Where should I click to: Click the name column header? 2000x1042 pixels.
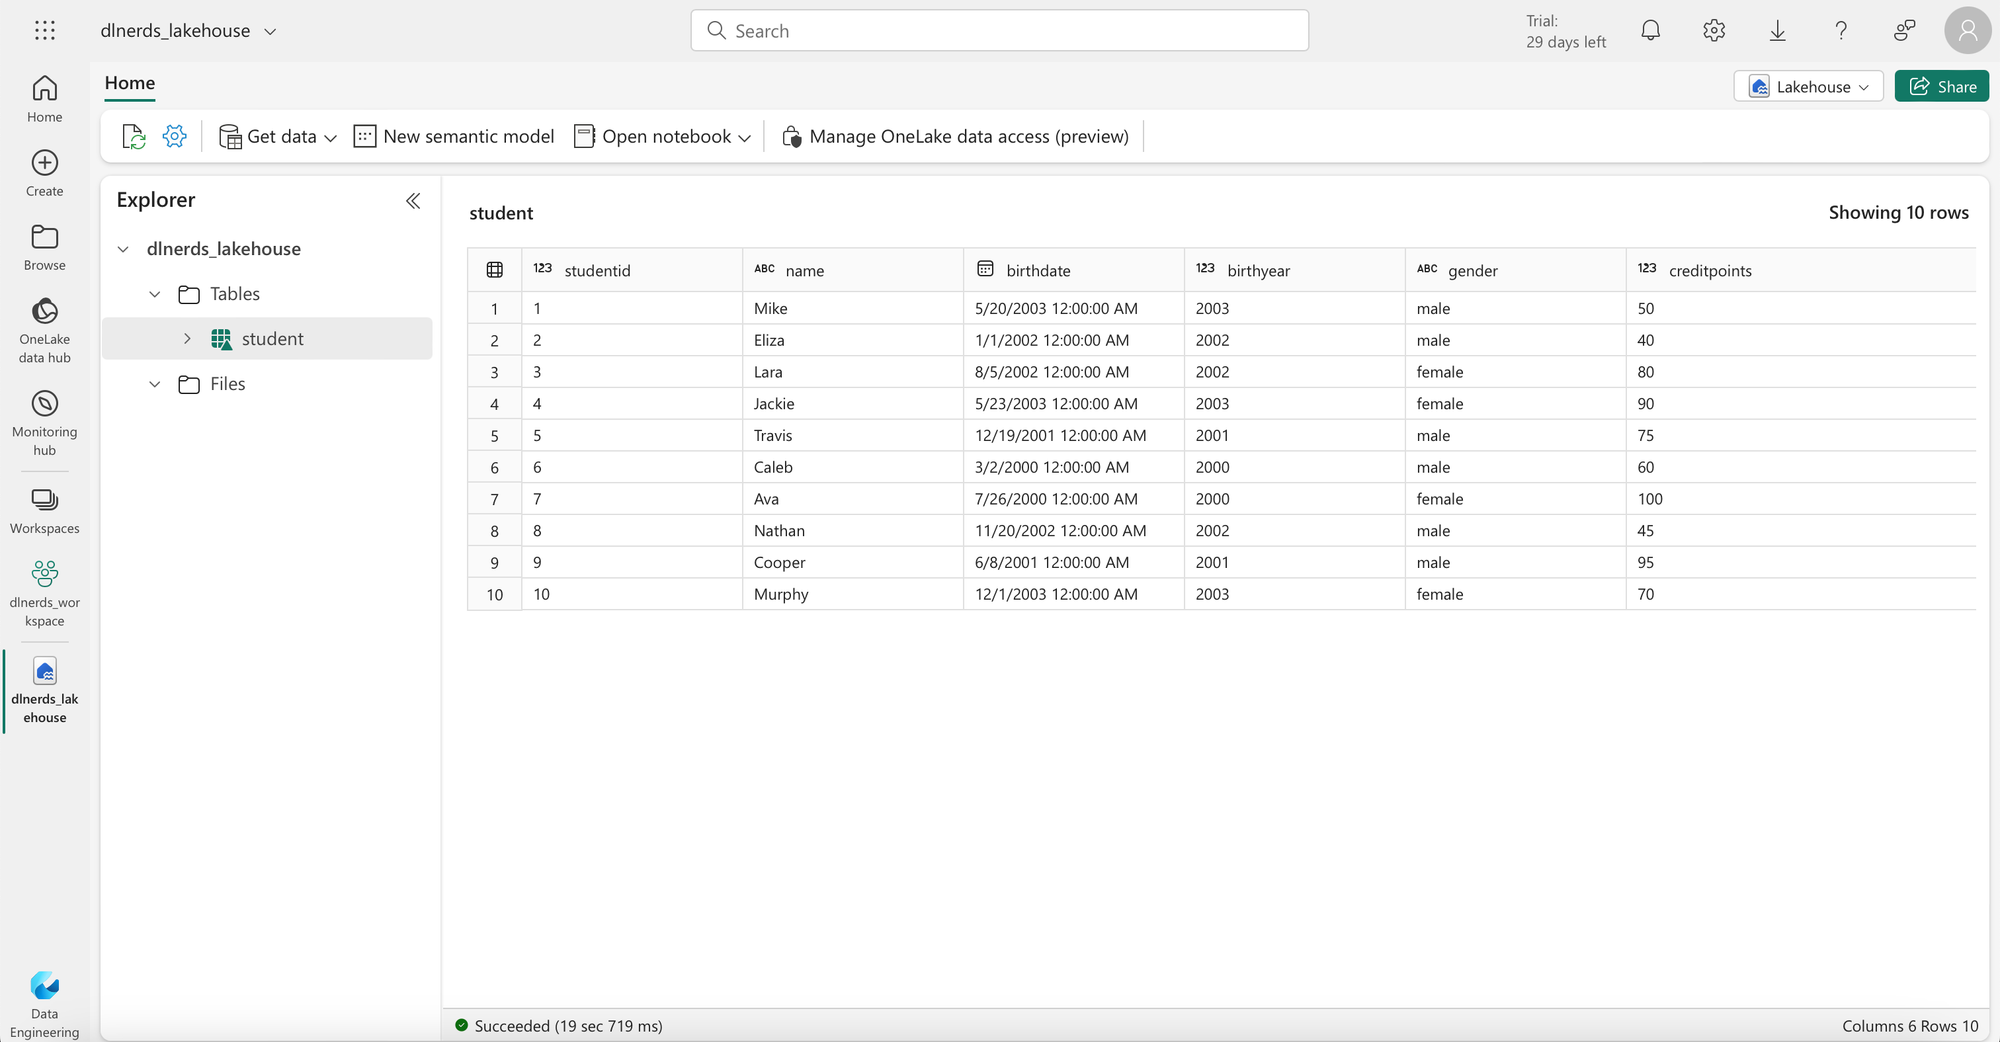tap(853, 270)
